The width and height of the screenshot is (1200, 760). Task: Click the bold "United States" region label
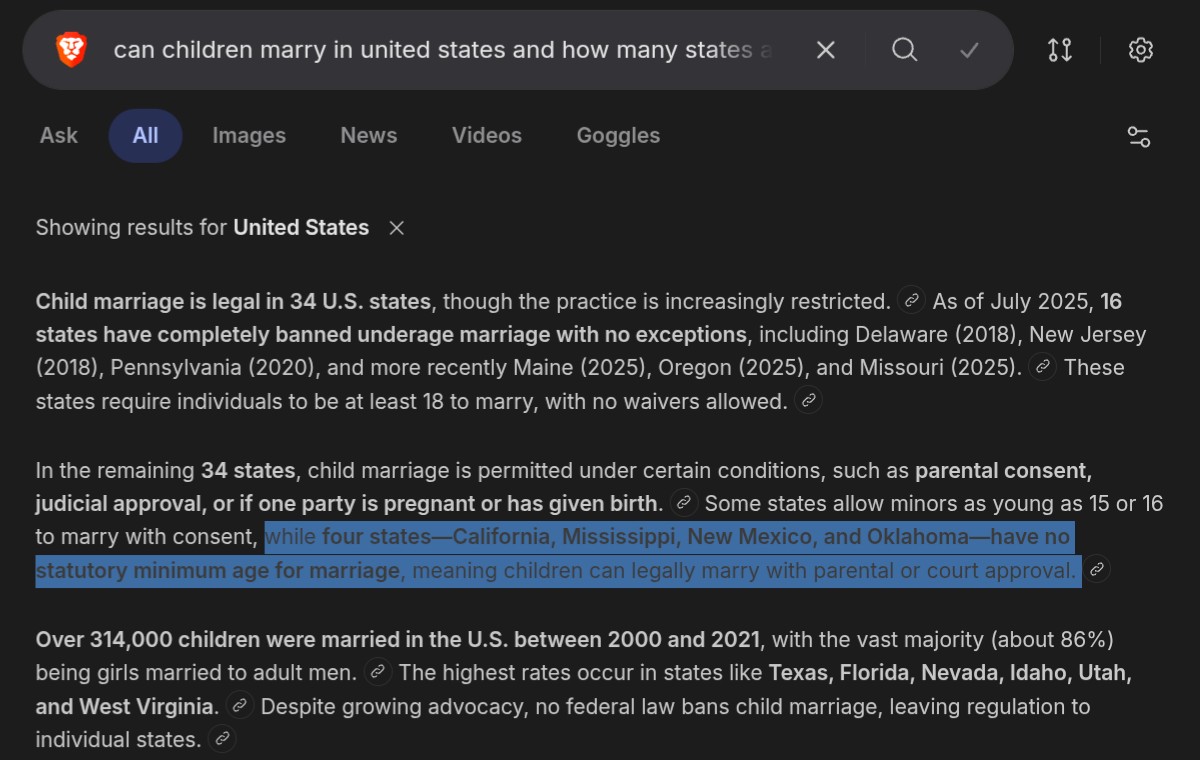301,228
